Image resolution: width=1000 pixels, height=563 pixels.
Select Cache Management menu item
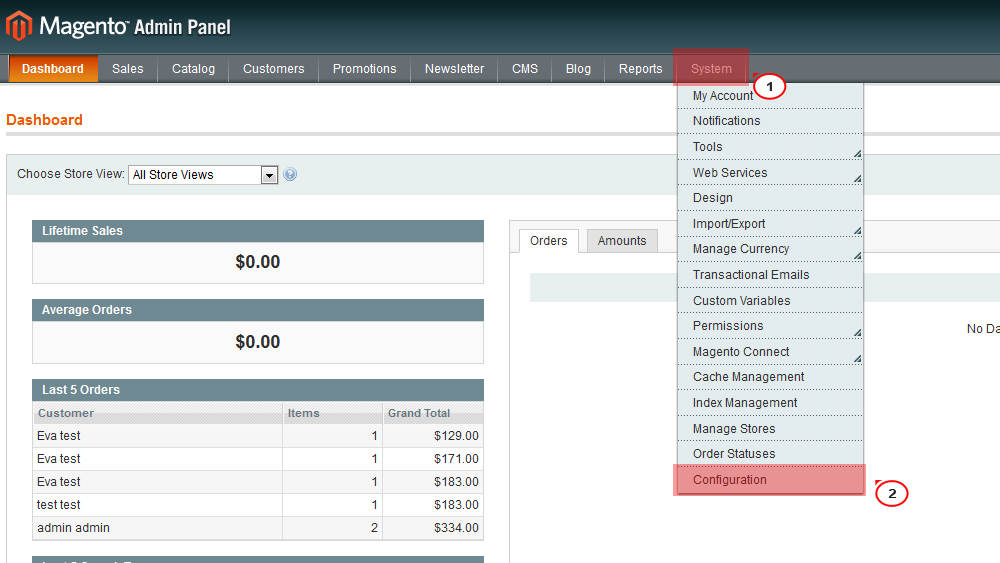(770, 377)
